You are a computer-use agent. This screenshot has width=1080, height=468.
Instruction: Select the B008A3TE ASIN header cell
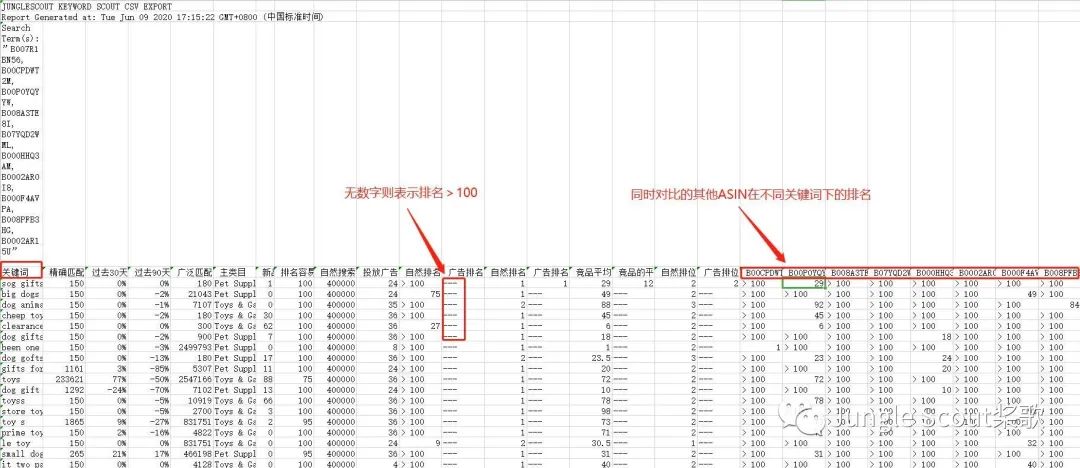(x=849, y=273)
